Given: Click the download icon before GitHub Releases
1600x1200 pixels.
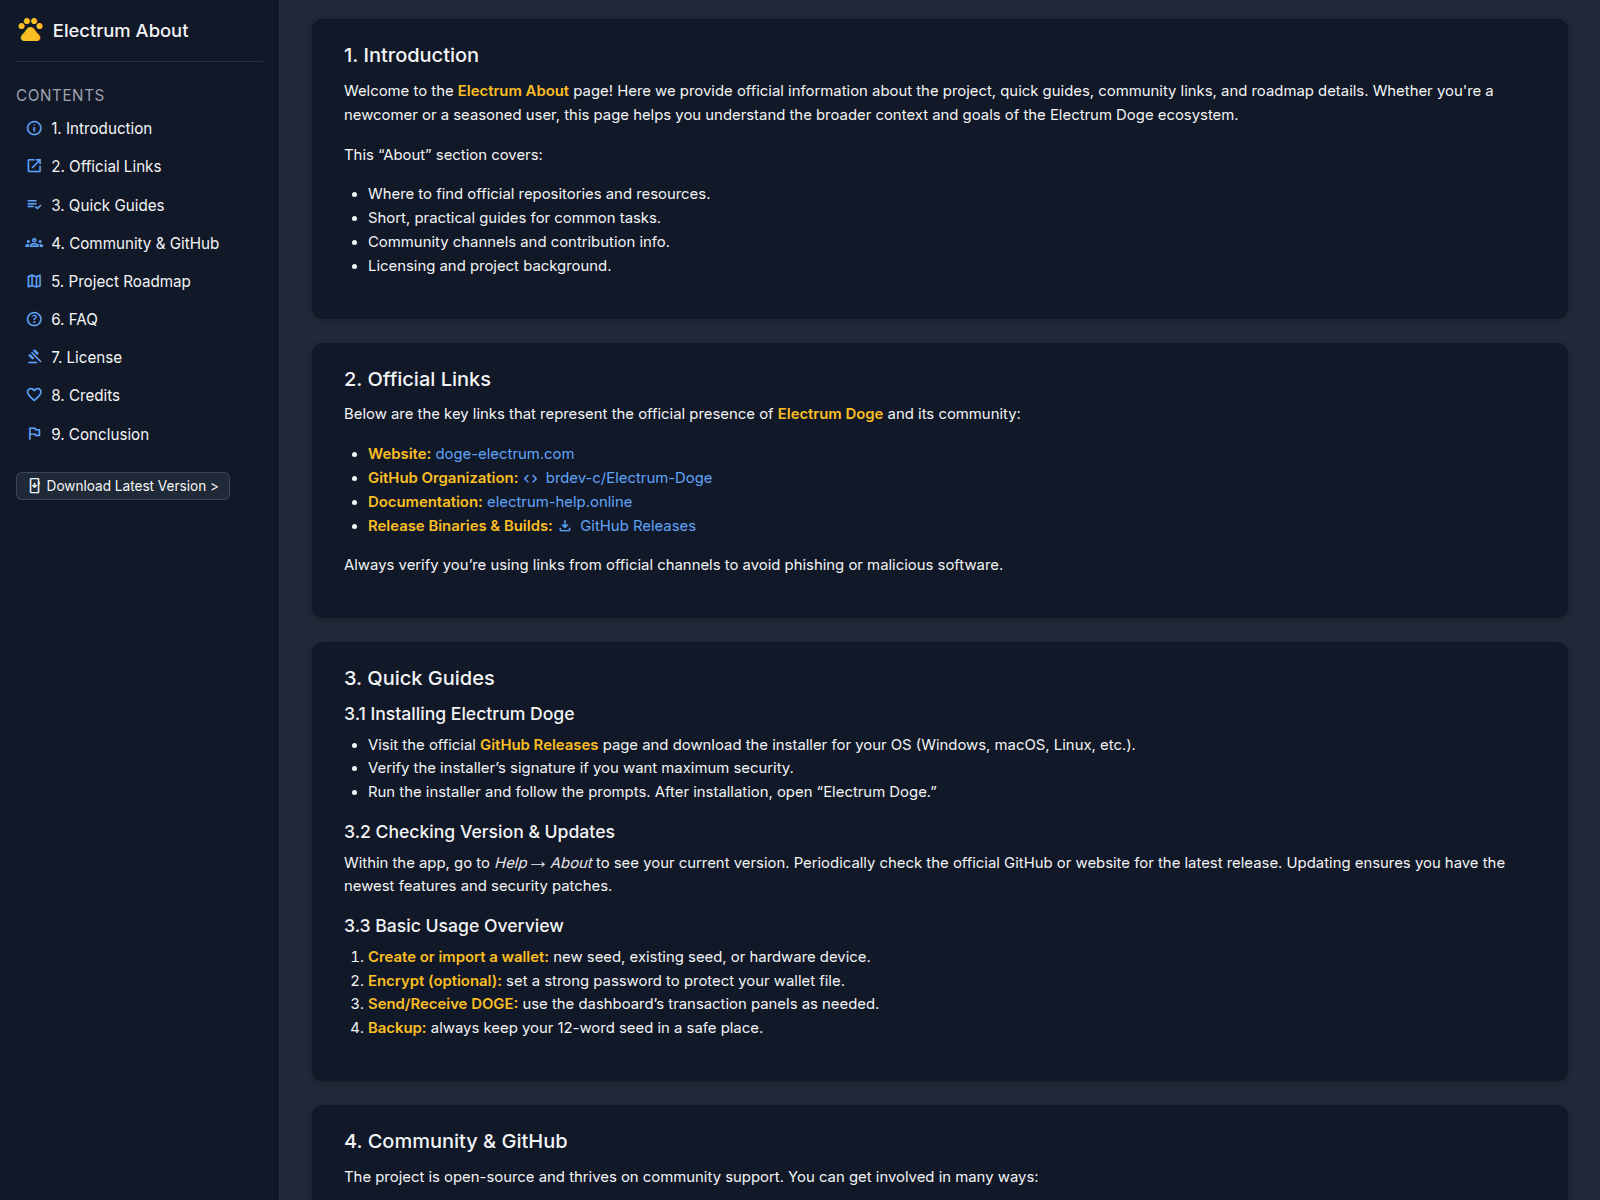Looking at the screenshot, I should coord(565,526).
